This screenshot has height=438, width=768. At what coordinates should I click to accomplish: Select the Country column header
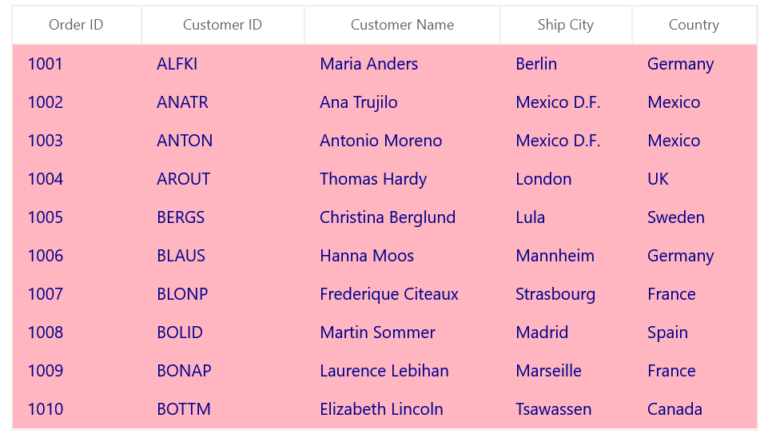coord(694,24)
